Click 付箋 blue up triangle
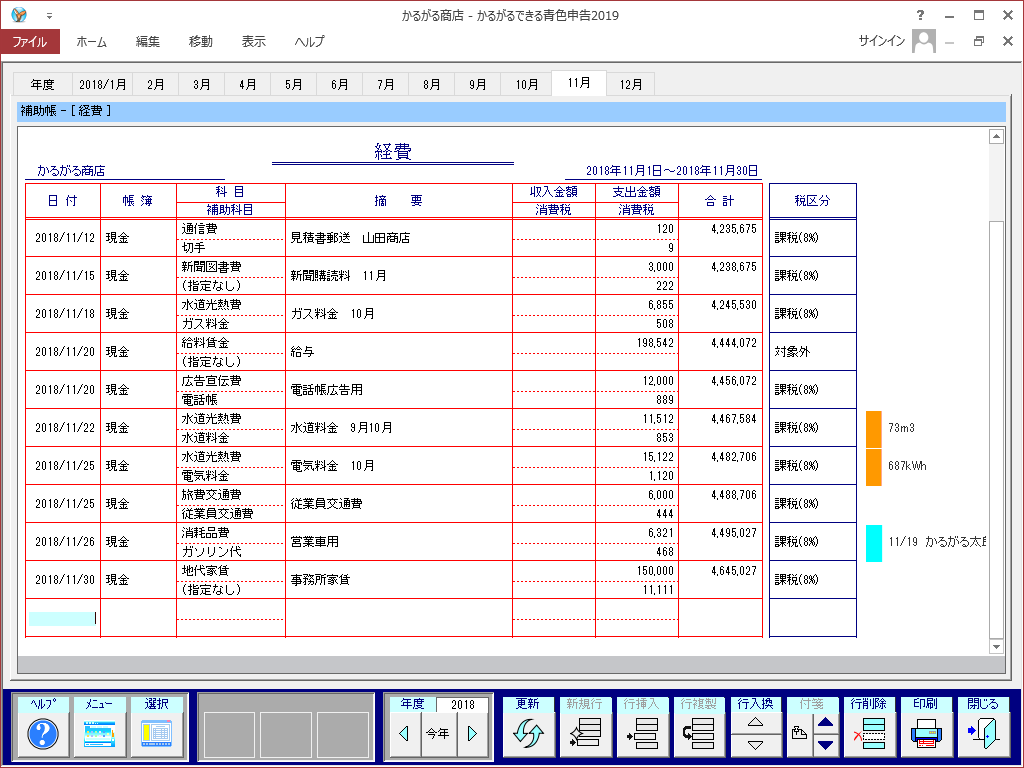The image size is (1024, 768). coord(825,722)
